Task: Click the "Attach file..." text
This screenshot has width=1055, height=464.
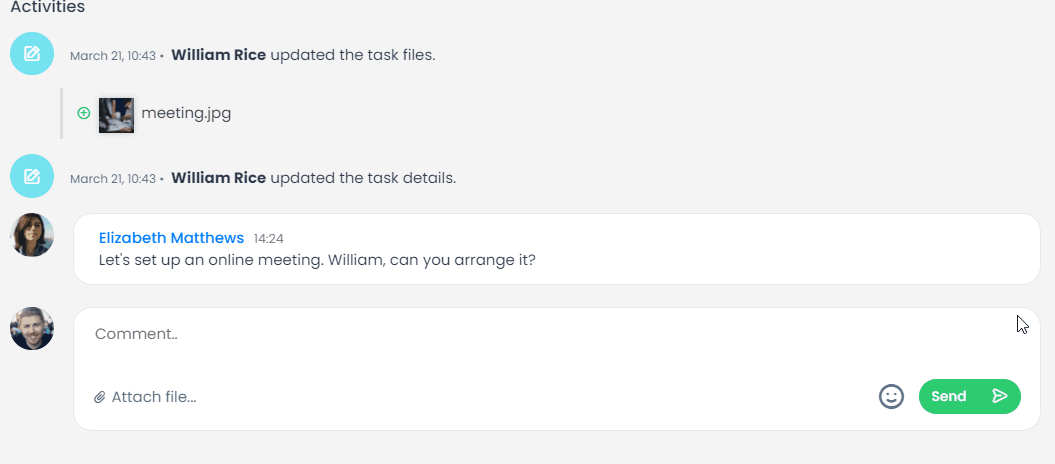Action: 154,397
